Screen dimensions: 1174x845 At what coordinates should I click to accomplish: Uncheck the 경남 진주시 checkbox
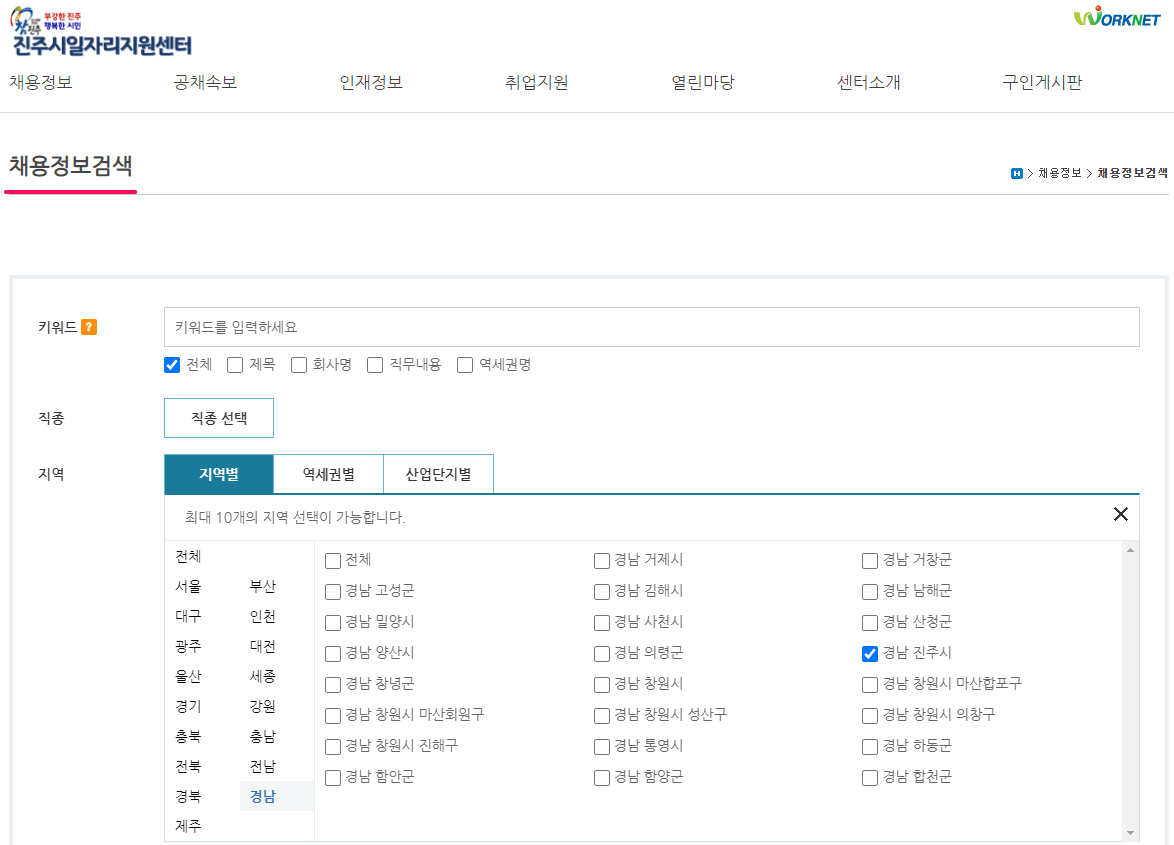(869, 653)
